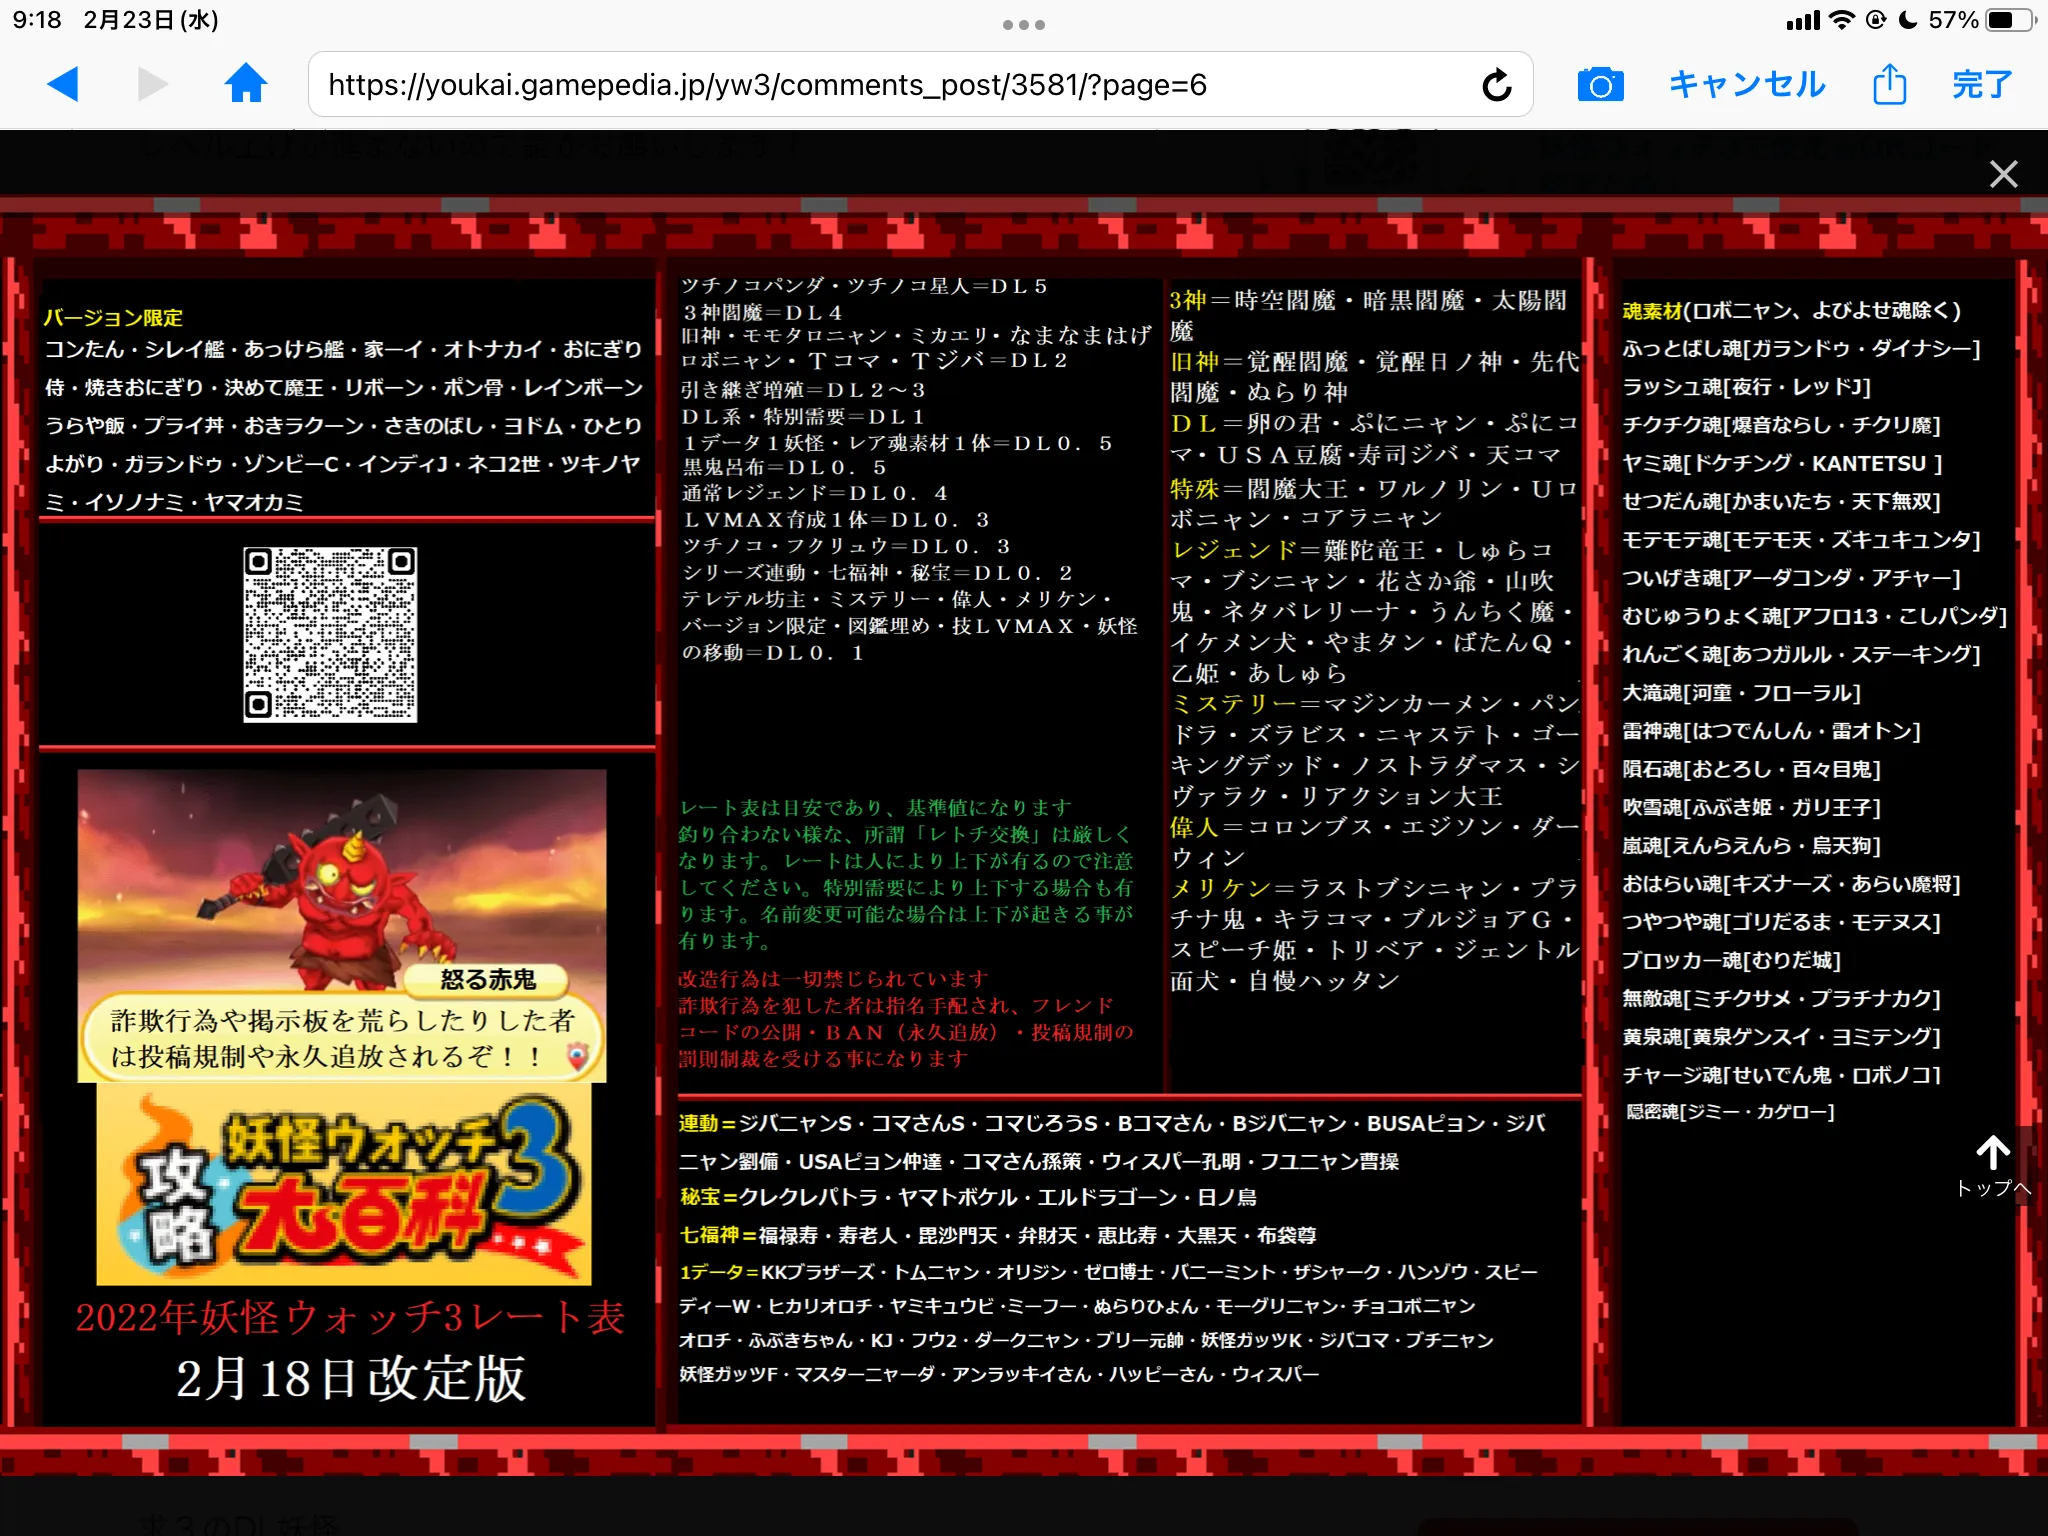The width and height of the screenshot is (2048, 1536).
Task: Tap the 魂素材 heading text
Action: 1652,311
